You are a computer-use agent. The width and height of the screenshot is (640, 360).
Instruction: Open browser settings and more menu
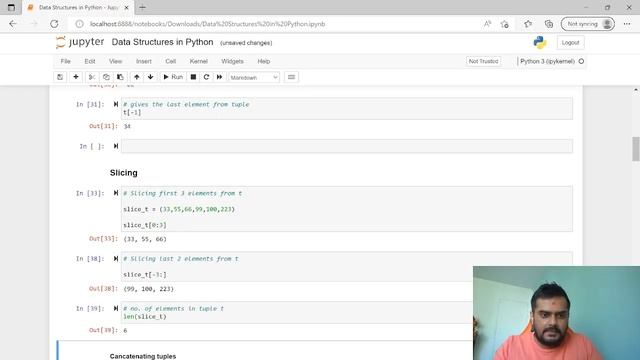(627, 24)
